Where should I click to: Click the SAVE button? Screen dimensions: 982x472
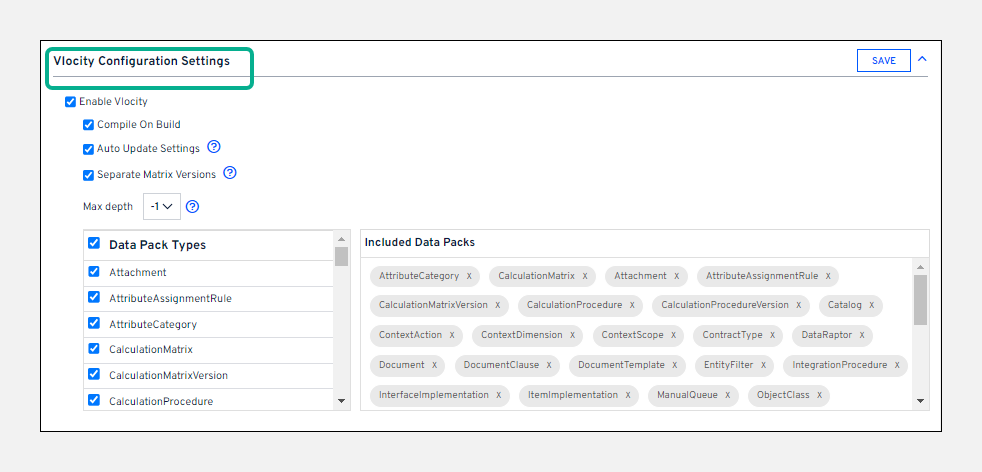[x=883, y=61]
